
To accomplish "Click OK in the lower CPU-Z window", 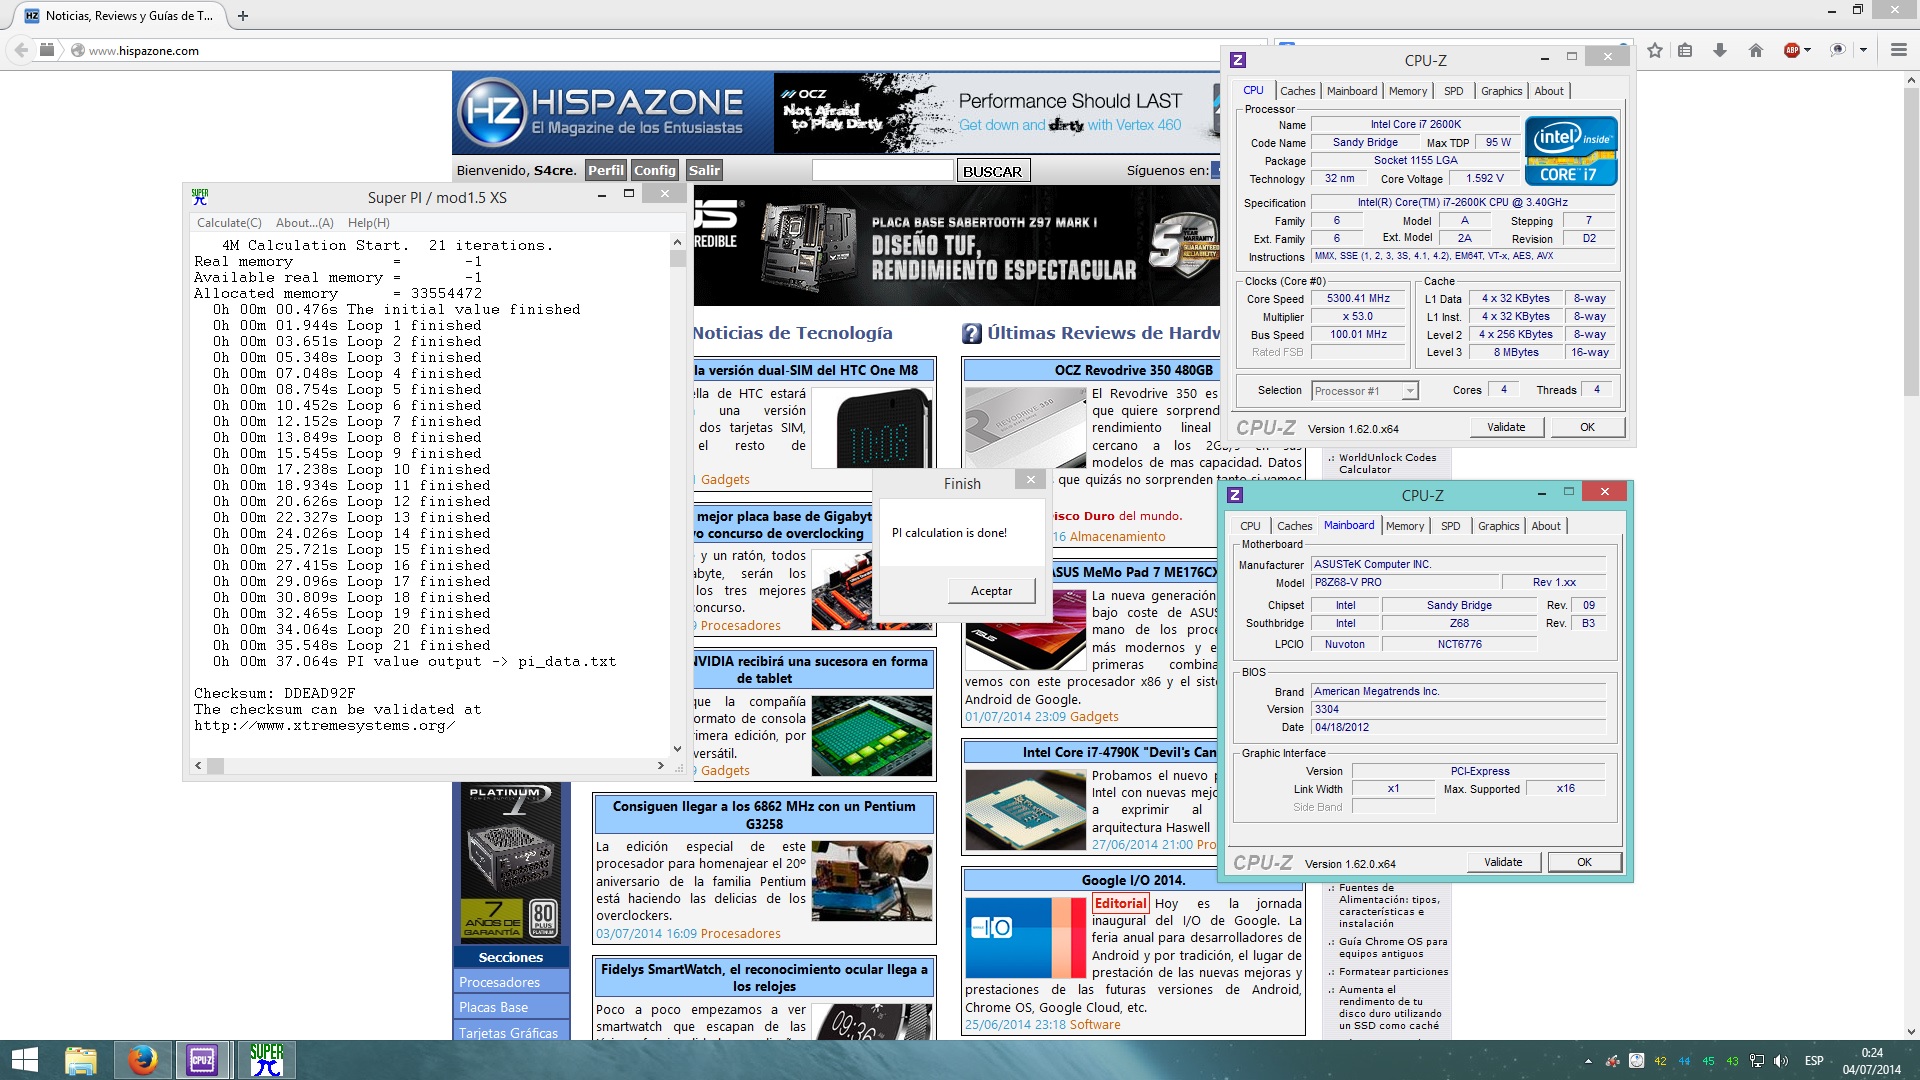I will [x=1584, y=862].
